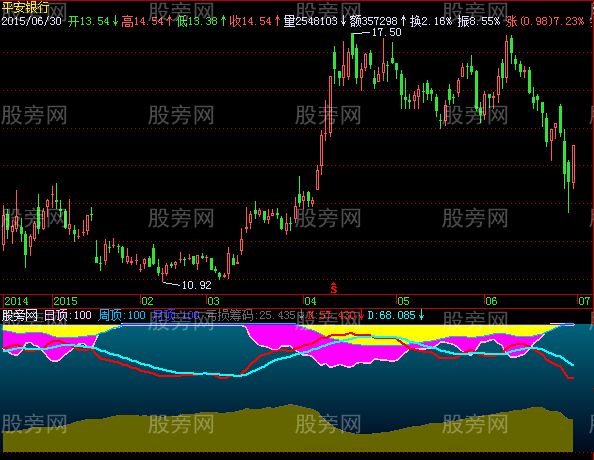Viewport: 594px width, 460px height.
Task: Click the turnover amount 额357298 value
Action: tap(374, 21)
